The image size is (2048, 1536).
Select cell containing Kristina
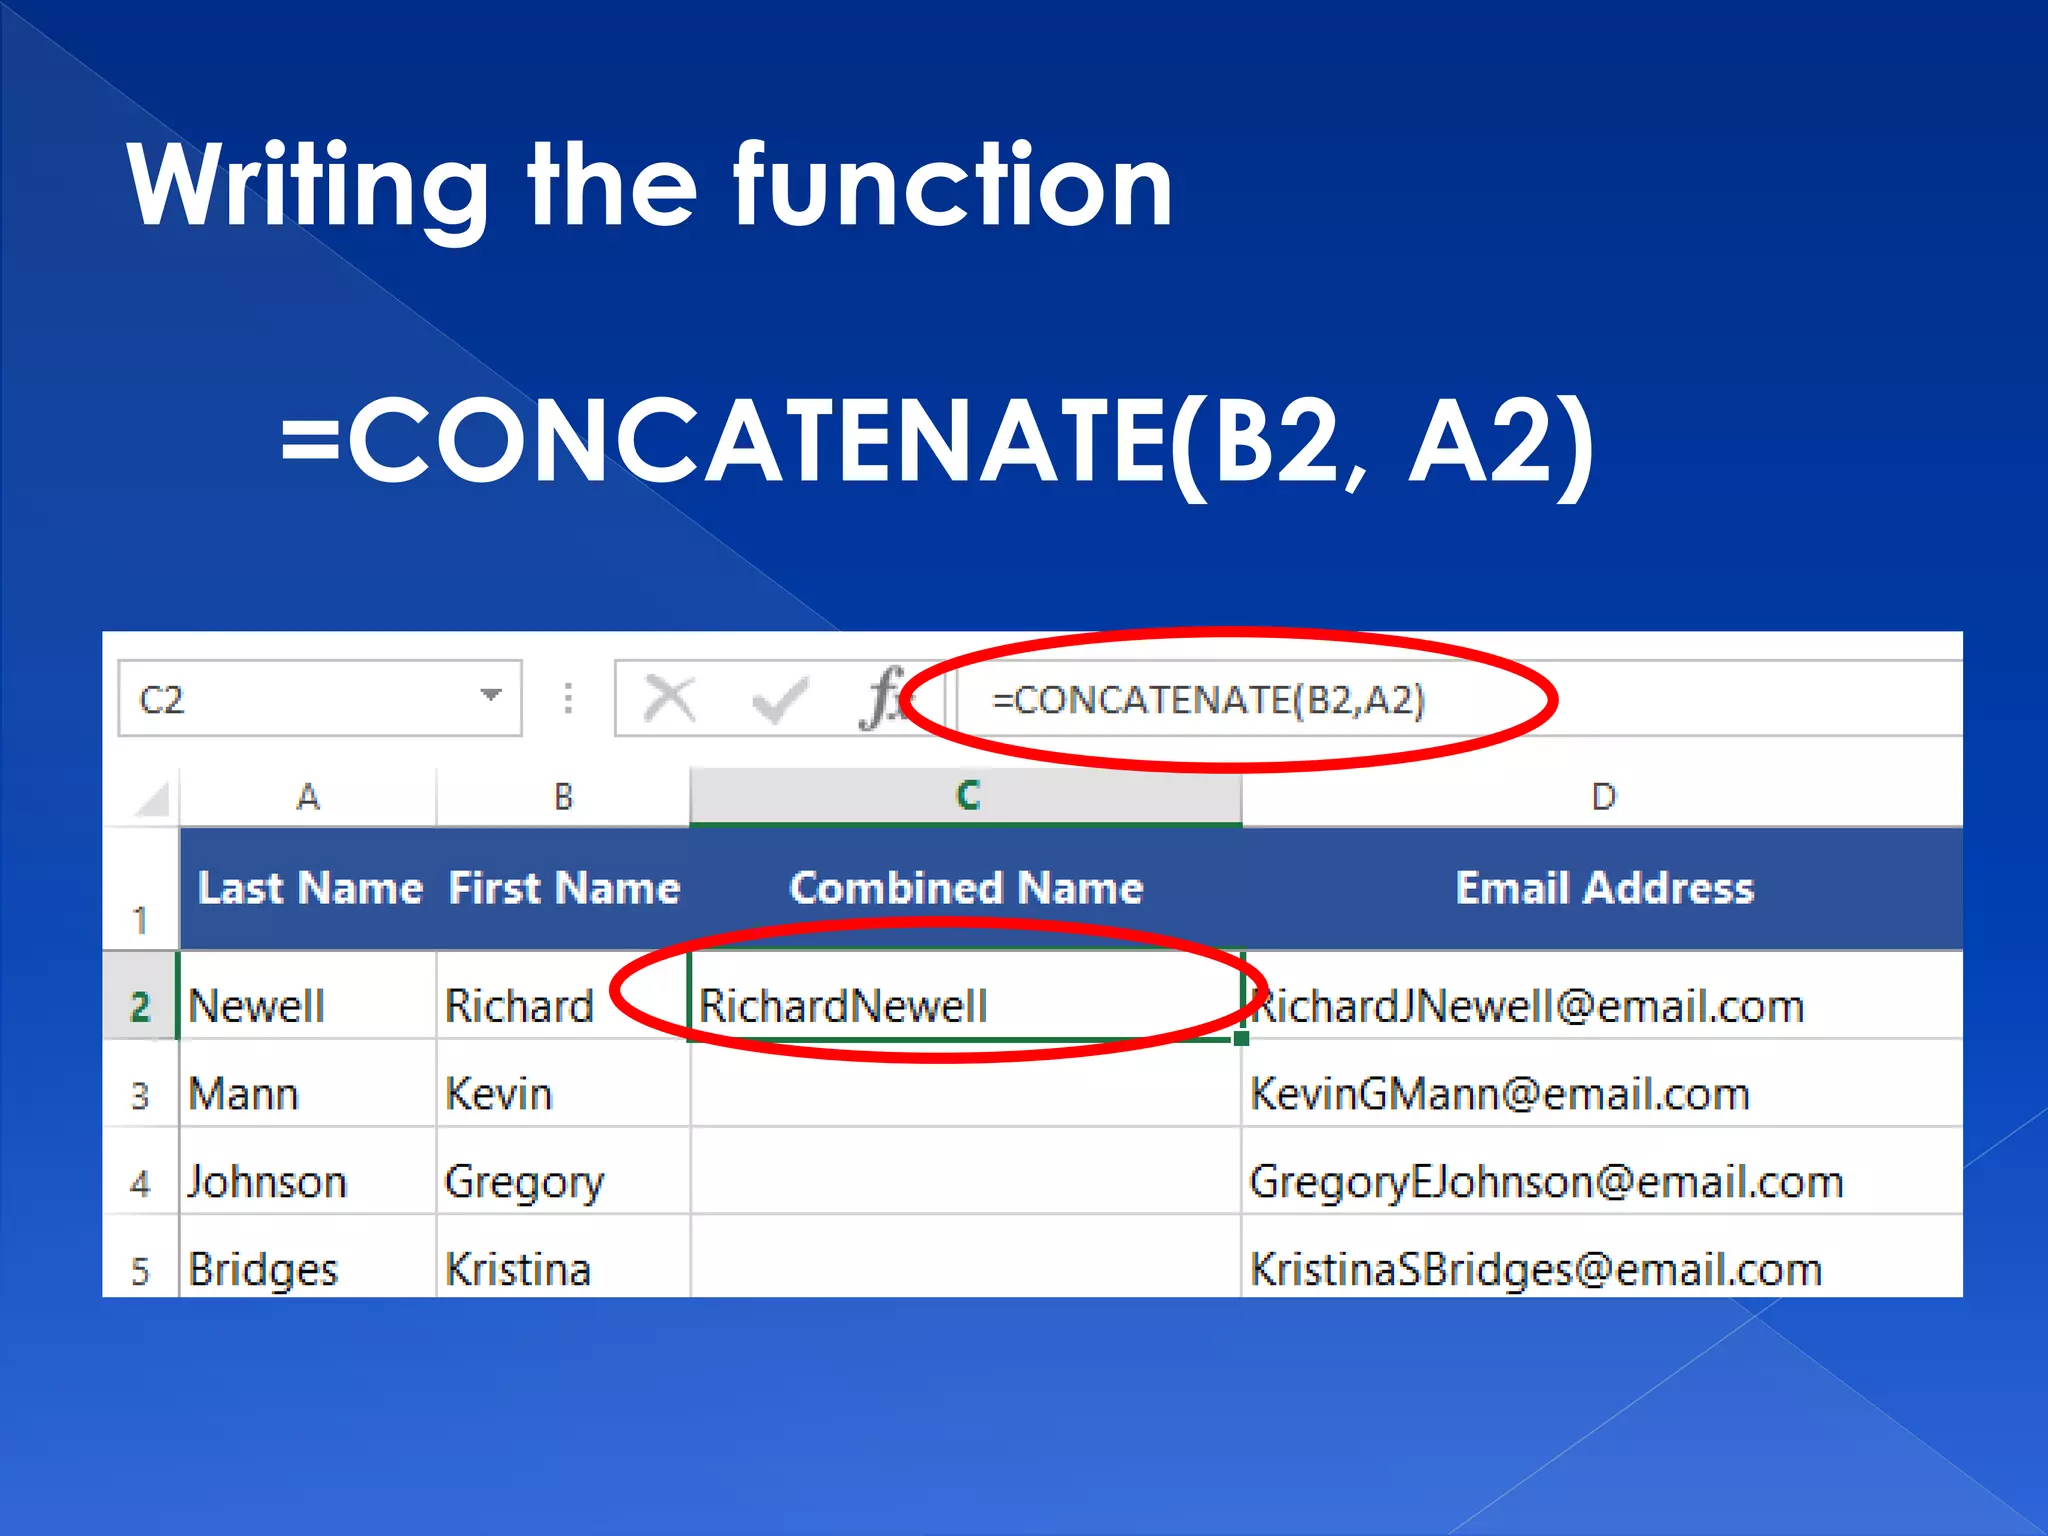(563, 1257)
